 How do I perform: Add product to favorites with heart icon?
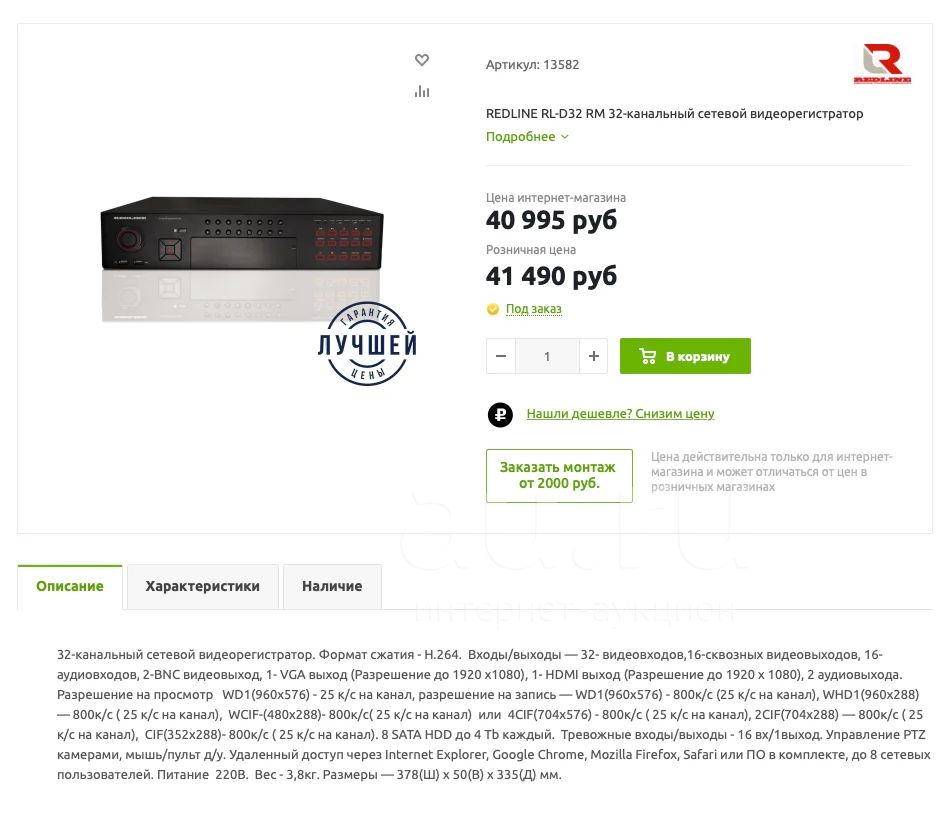point(422,60)
